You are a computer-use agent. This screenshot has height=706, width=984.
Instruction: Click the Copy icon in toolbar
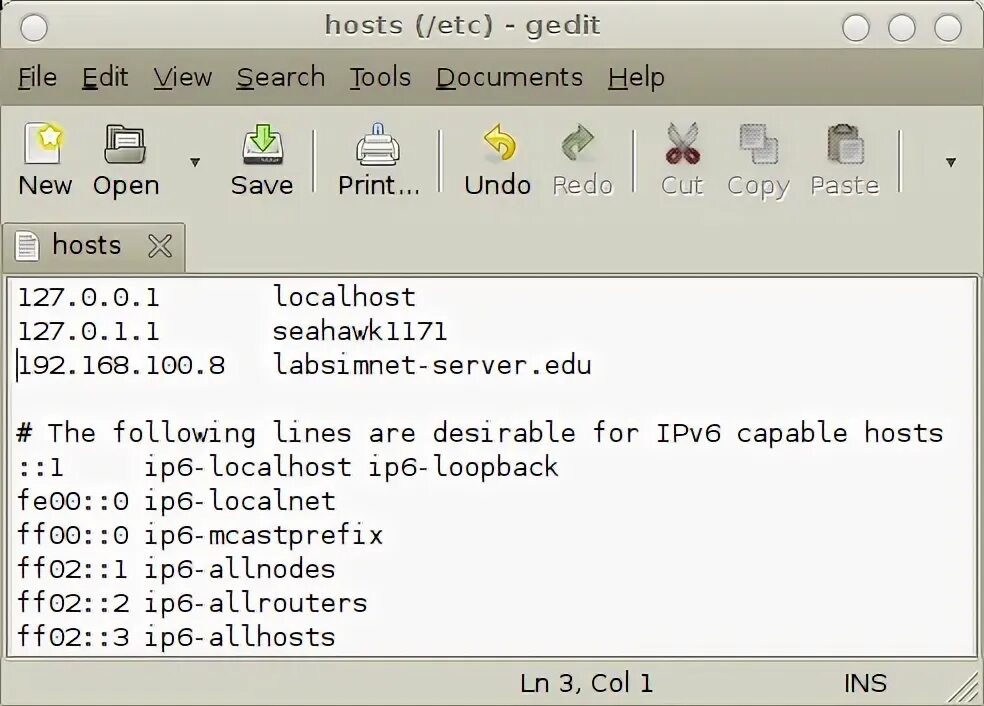pyautogui.click(x=758, y=144)
